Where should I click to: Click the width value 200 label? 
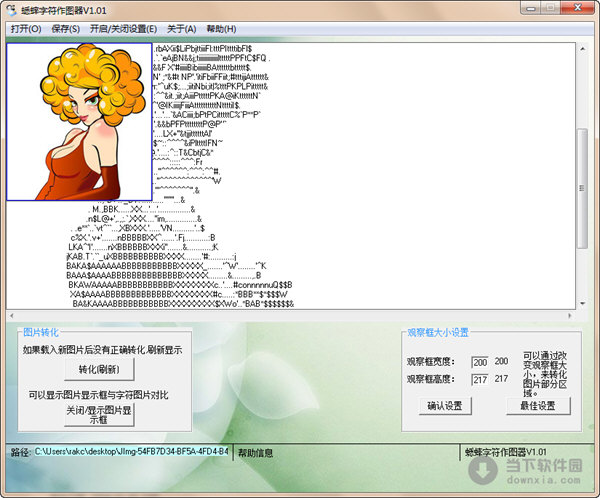tap(501, 361)
